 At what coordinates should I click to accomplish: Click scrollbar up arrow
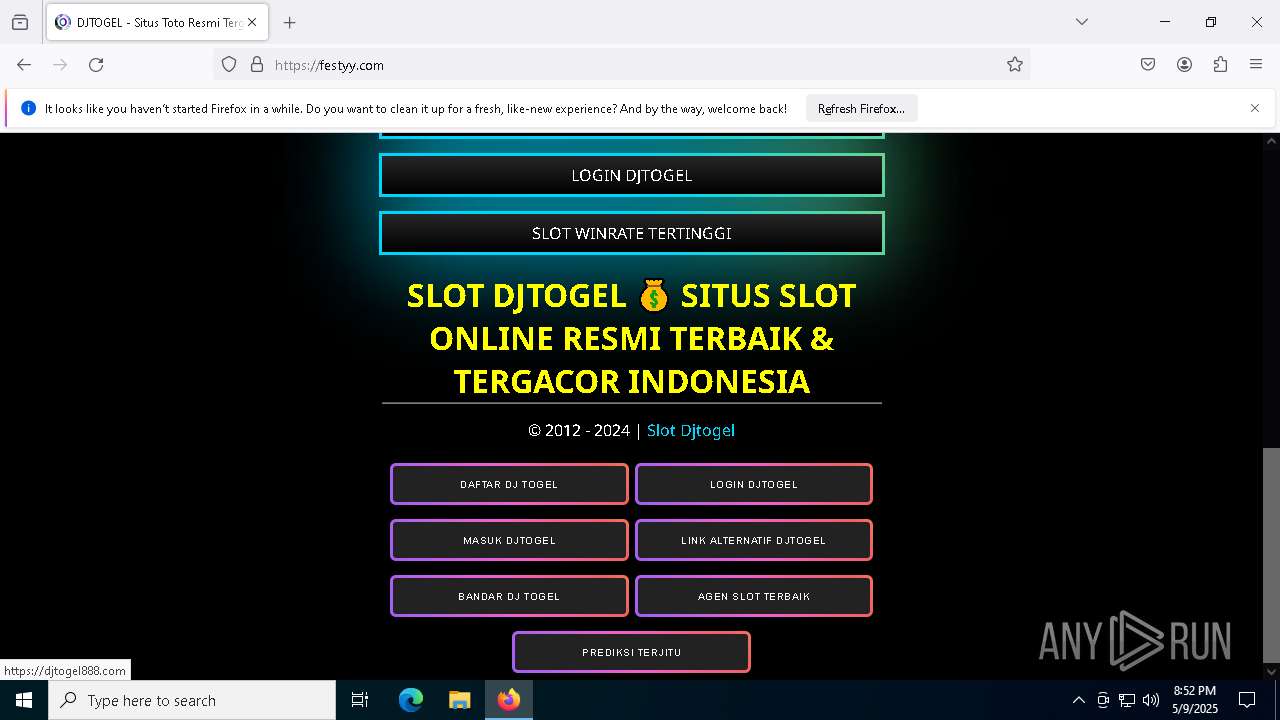tap(1271, 142)
